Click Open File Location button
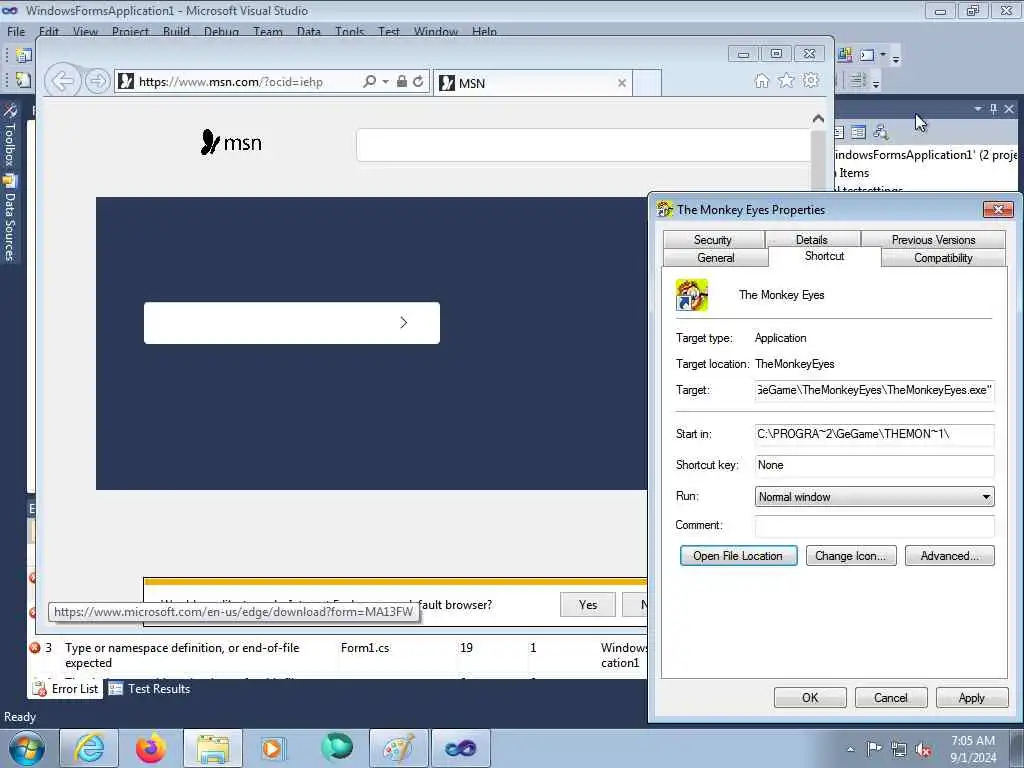Viewport: 1024px width, 768px height. 739,556
